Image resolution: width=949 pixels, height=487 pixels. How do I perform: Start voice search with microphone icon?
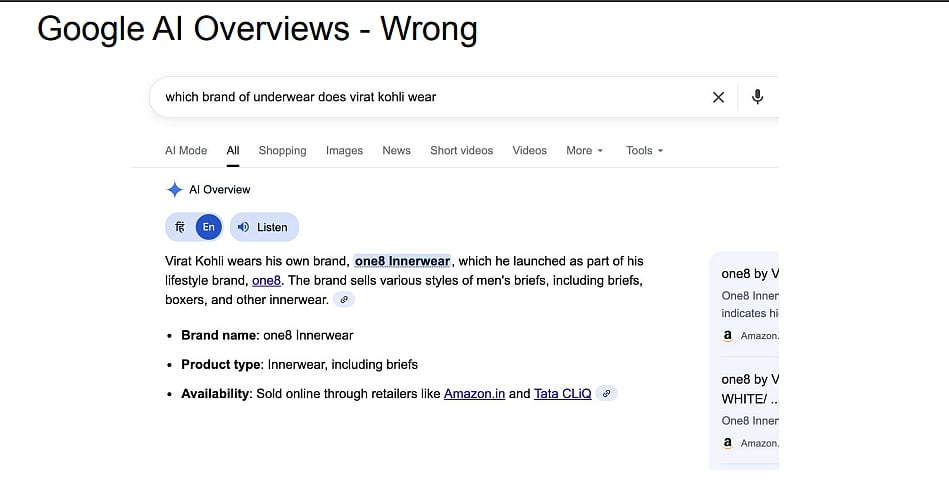click(757, 97)
